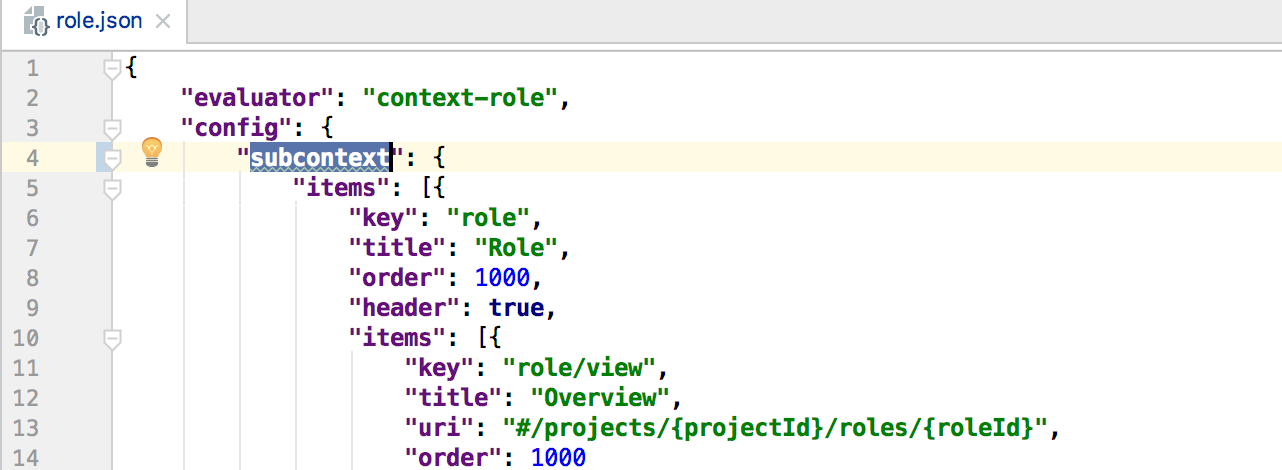This screenshot has height=470, width=1282.
Task: Click the "order" key on line 14
Action: tap(451, 457)
